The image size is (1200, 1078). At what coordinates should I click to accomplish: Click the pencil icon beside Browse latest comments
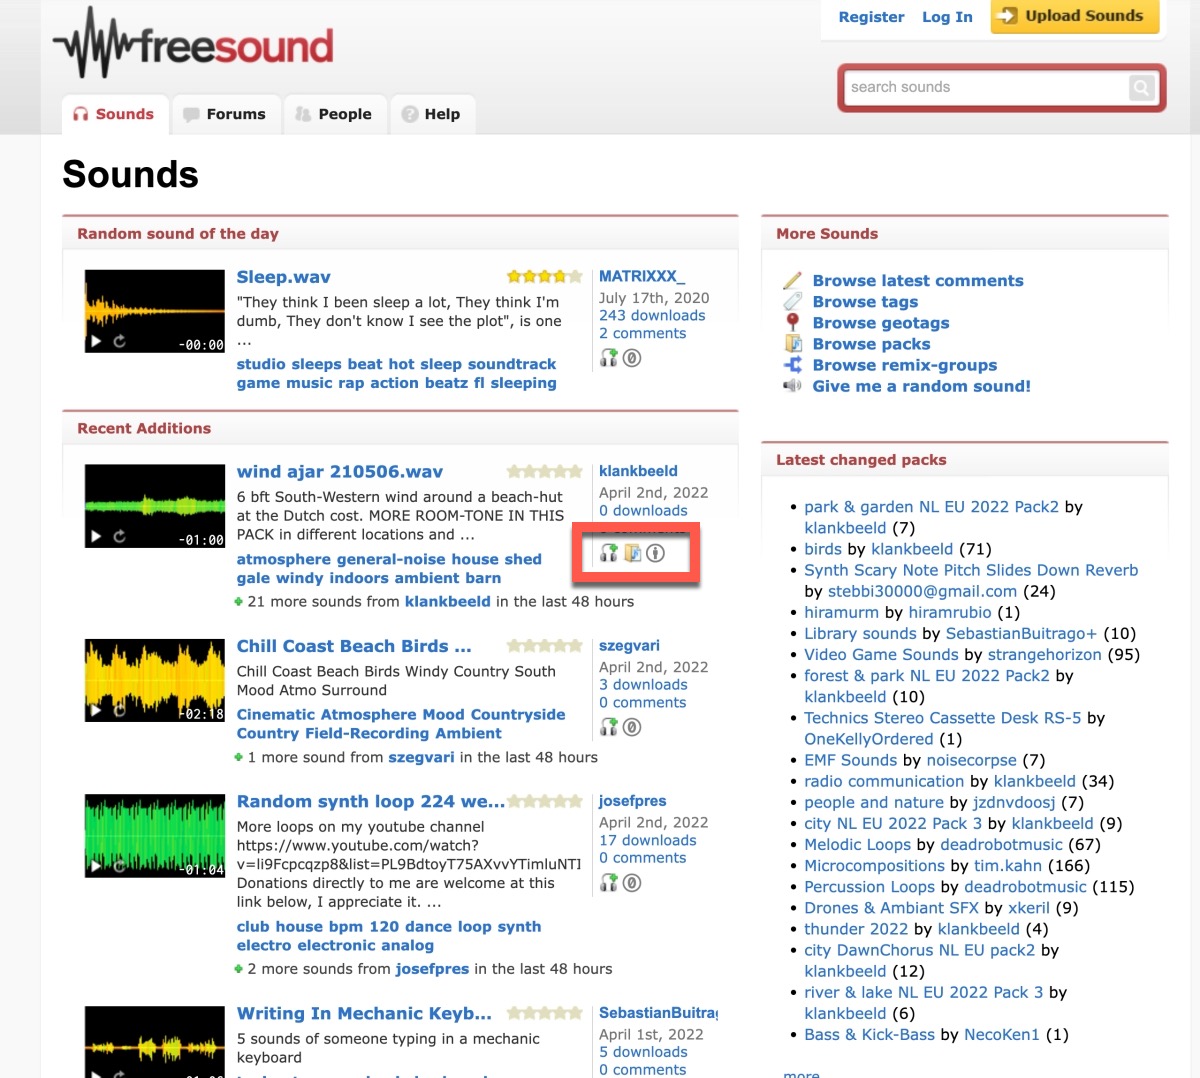click(x=793, y=280)
